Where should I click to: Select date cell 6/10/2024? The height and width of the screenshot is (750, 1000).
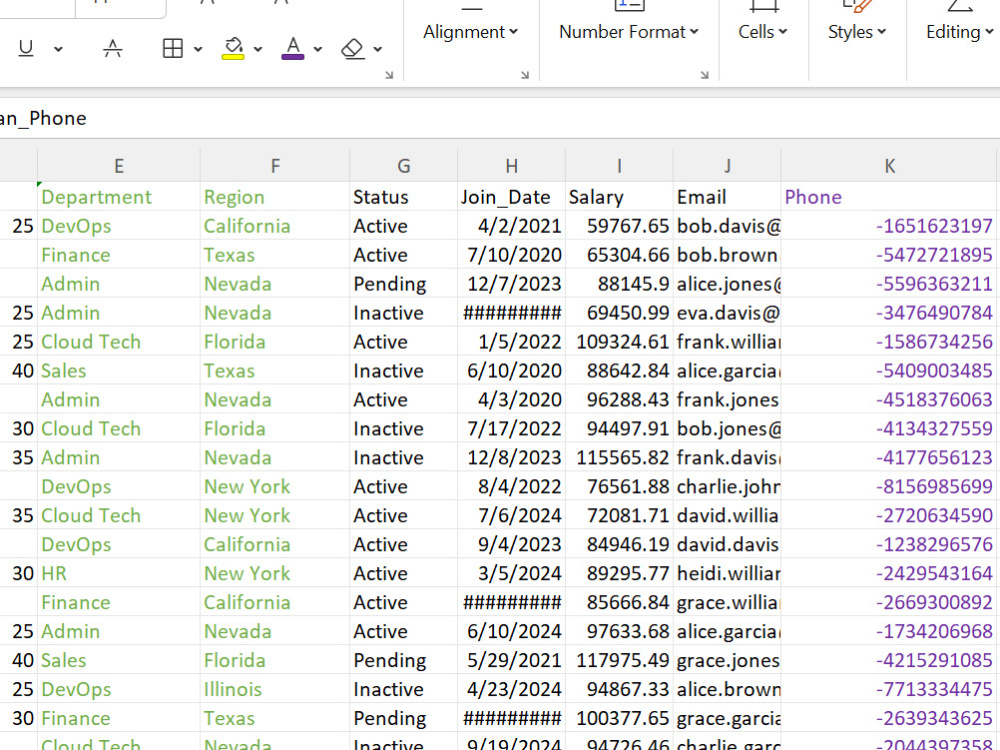point(511,631)
